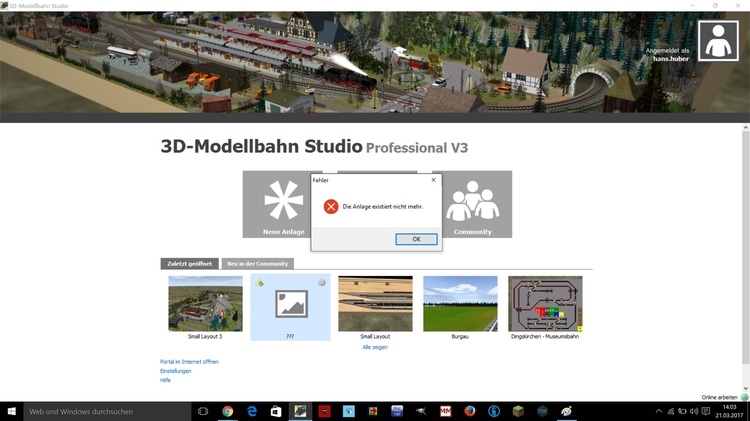Screen dimensions: 750x421
Task: Click the scrollbar down arrow
Action: coord(745,388)
